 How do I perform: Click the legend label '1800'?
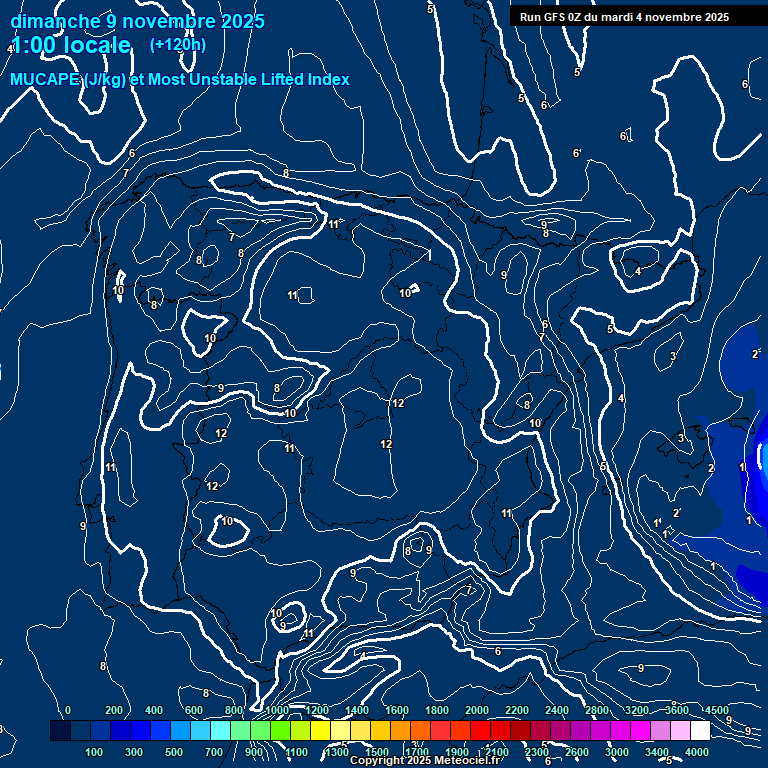(x=437, y=710)
